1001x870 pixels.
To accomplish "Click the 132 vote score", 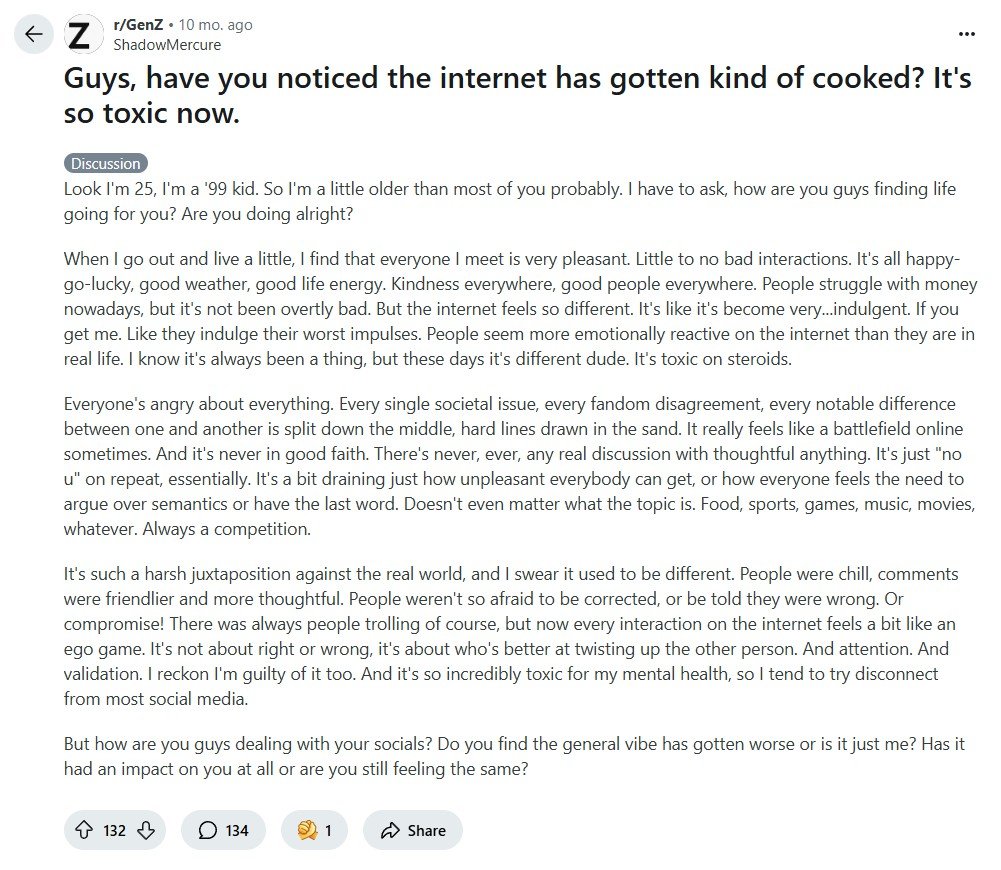I will click(114, 830).
